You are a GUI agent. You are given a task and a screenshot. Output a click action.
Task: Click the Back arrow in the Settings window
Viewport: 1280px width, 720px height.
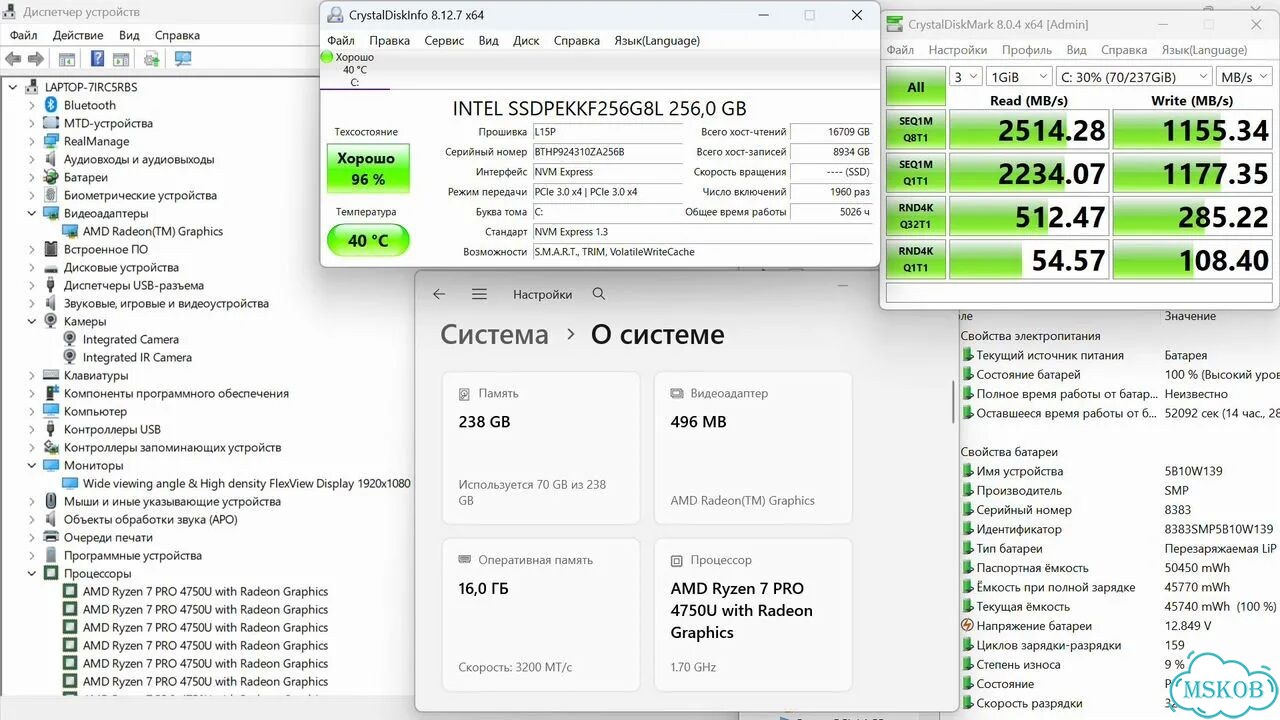(439, 294)
